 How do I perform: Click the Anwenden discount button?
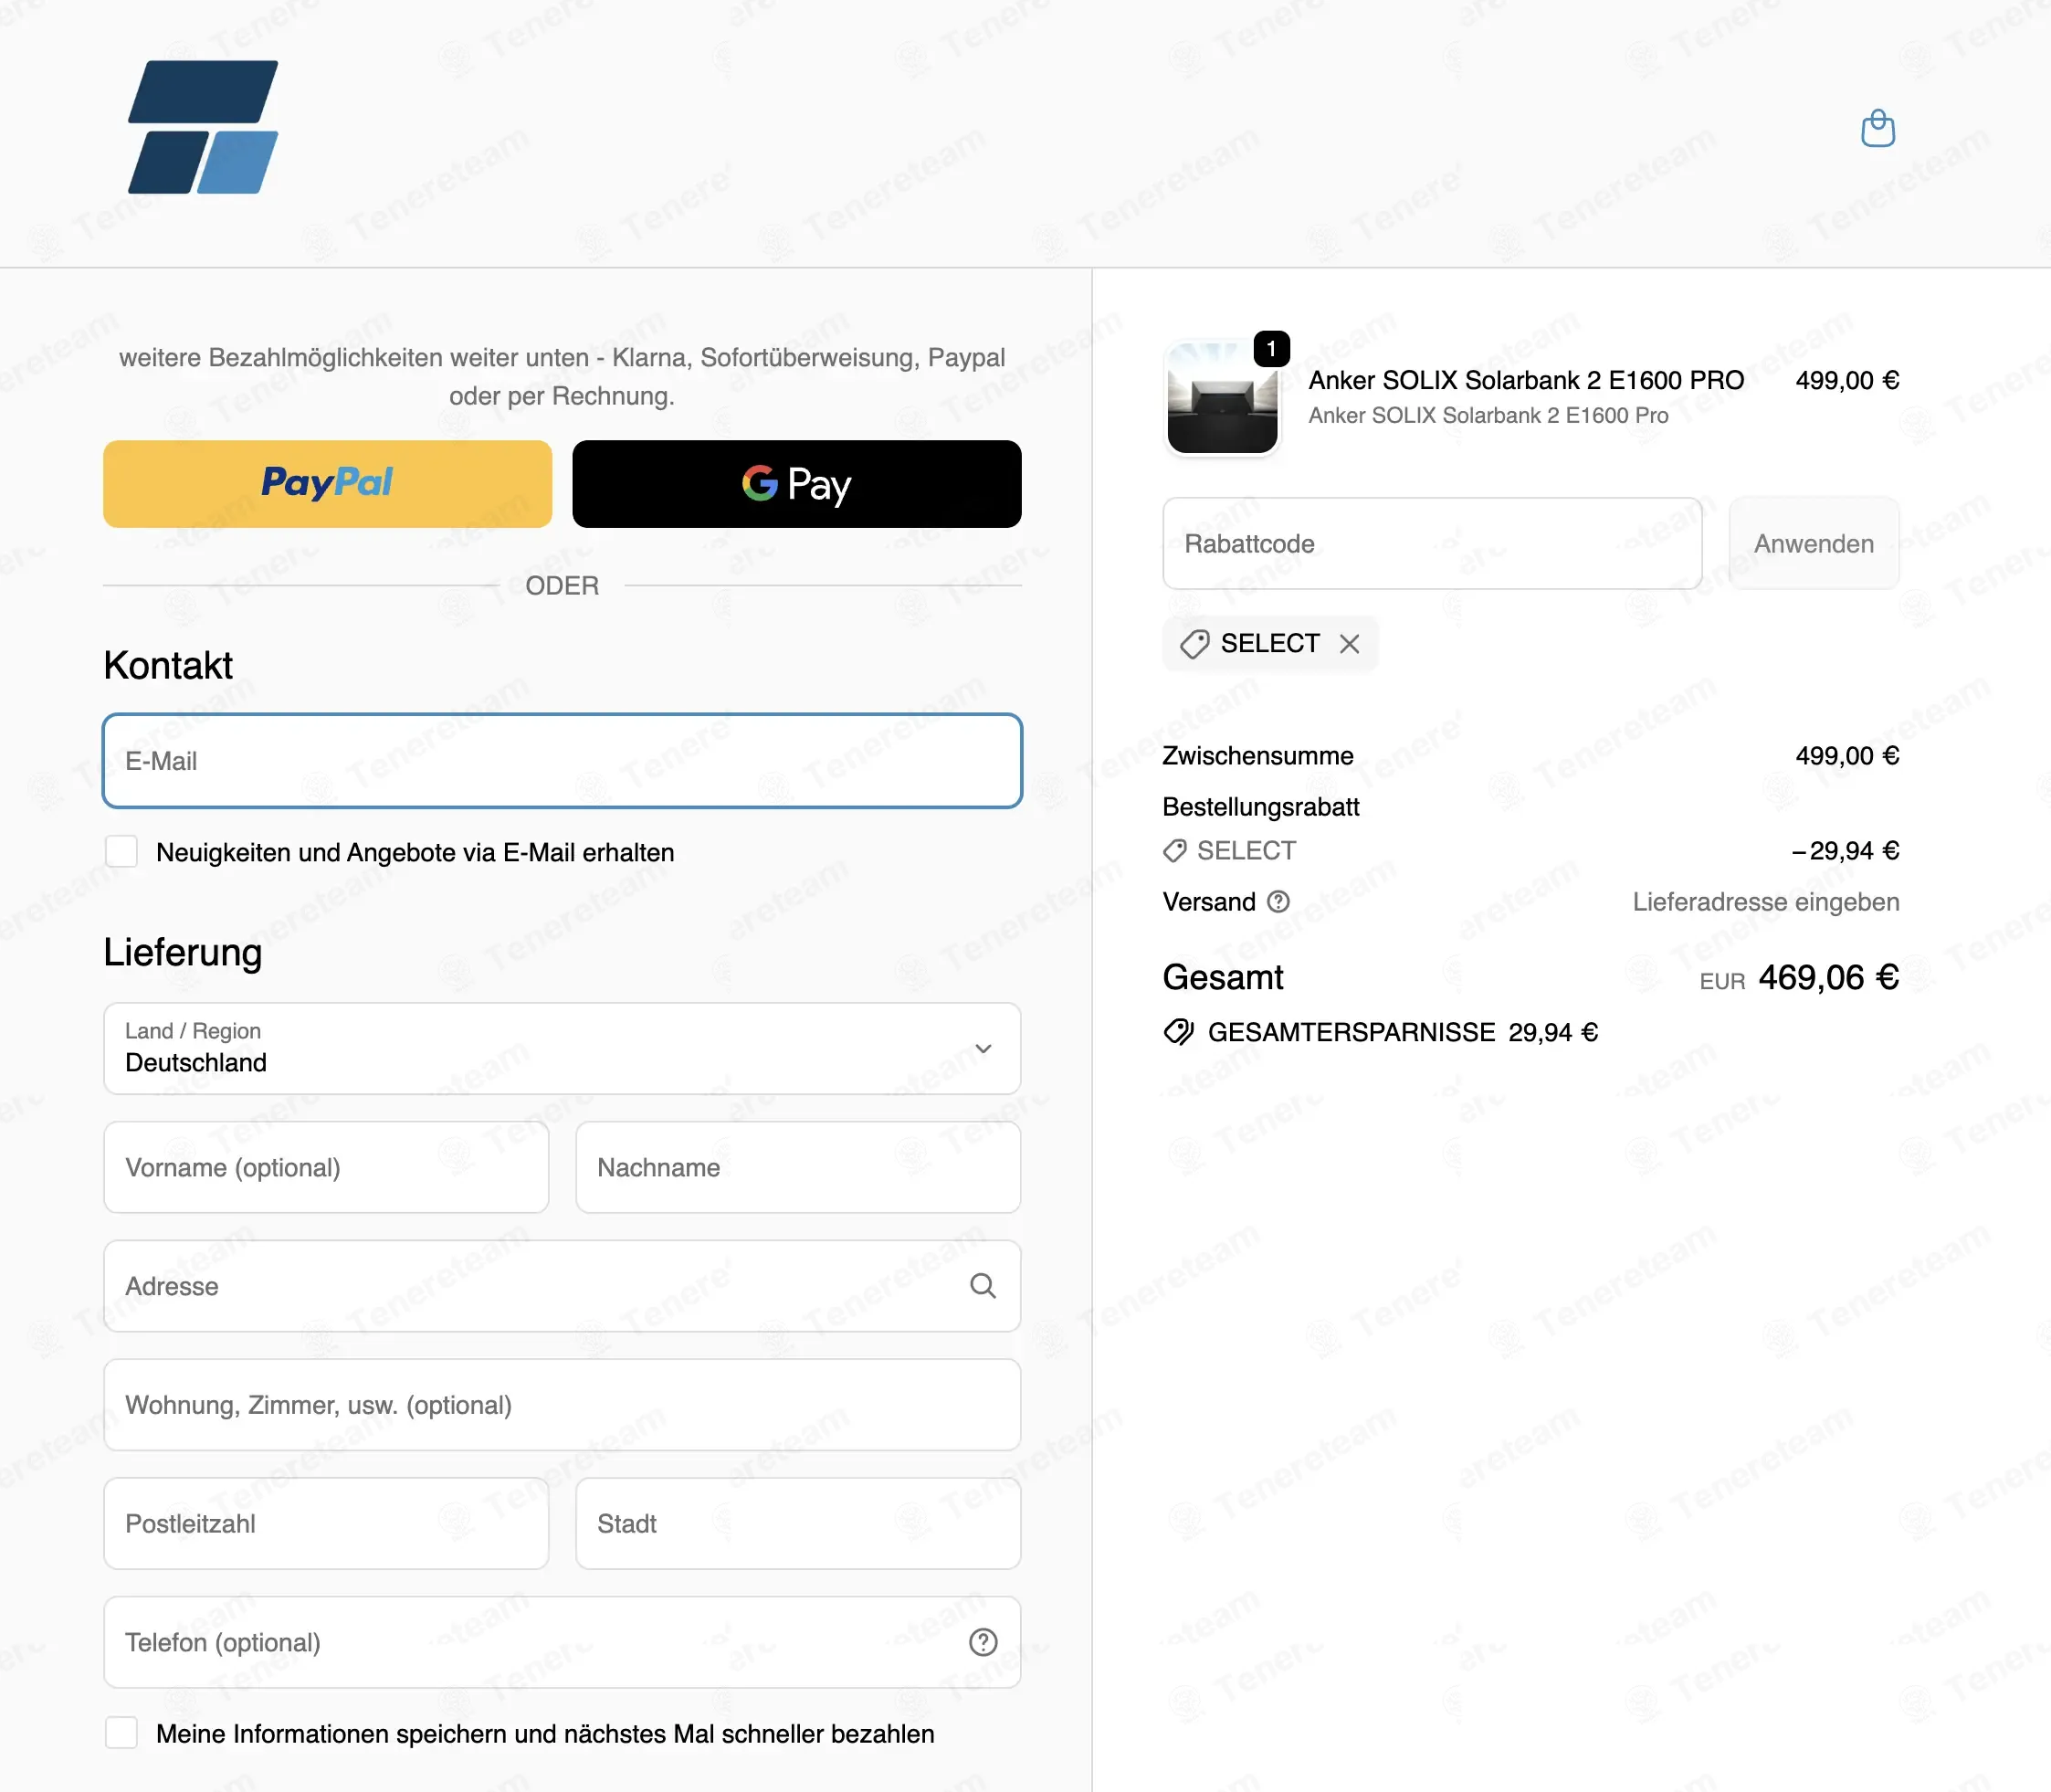pyautogui.click(x=1813, y=544)
